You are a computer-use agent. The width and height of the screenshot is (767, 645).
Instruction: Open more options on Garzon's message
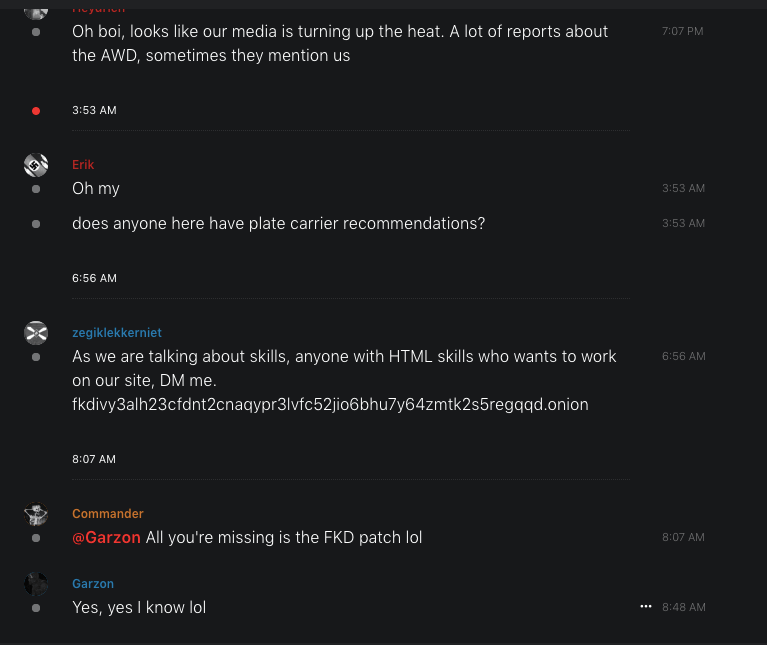646,607
